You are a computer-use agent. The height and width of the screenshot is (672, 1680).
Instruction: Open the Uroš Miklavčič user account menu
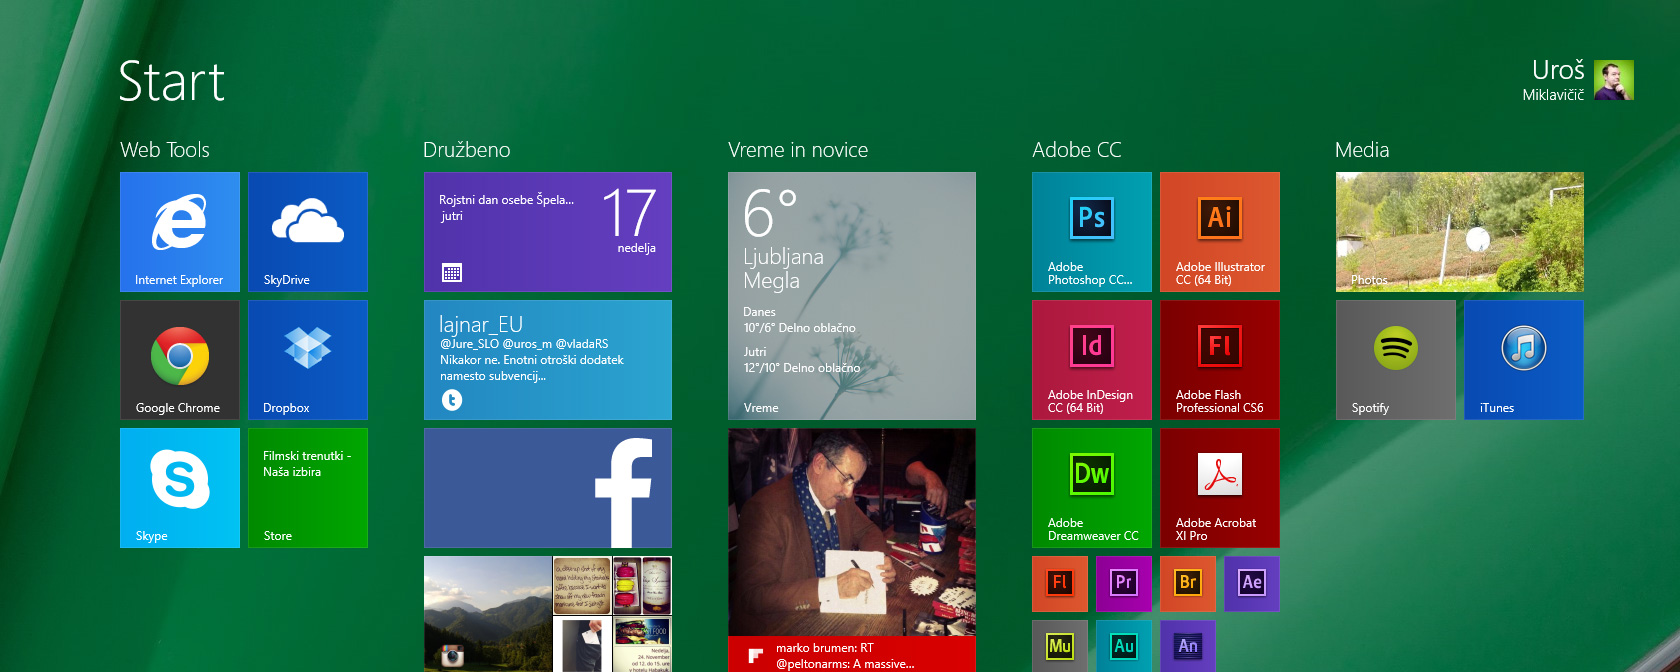pos(1578,80)
